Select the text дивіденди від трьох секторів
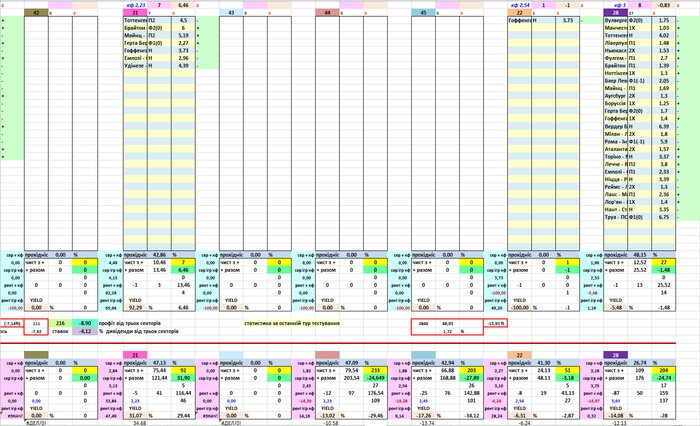Screen dimensions: 700x426 142,331
